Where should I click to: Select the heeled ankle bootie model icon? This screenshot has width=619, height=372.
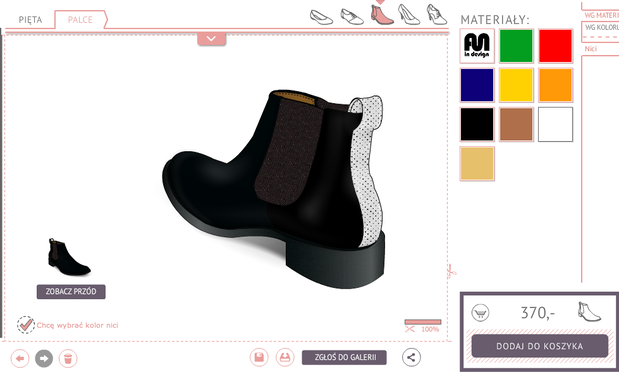click(x=437, y=15)
